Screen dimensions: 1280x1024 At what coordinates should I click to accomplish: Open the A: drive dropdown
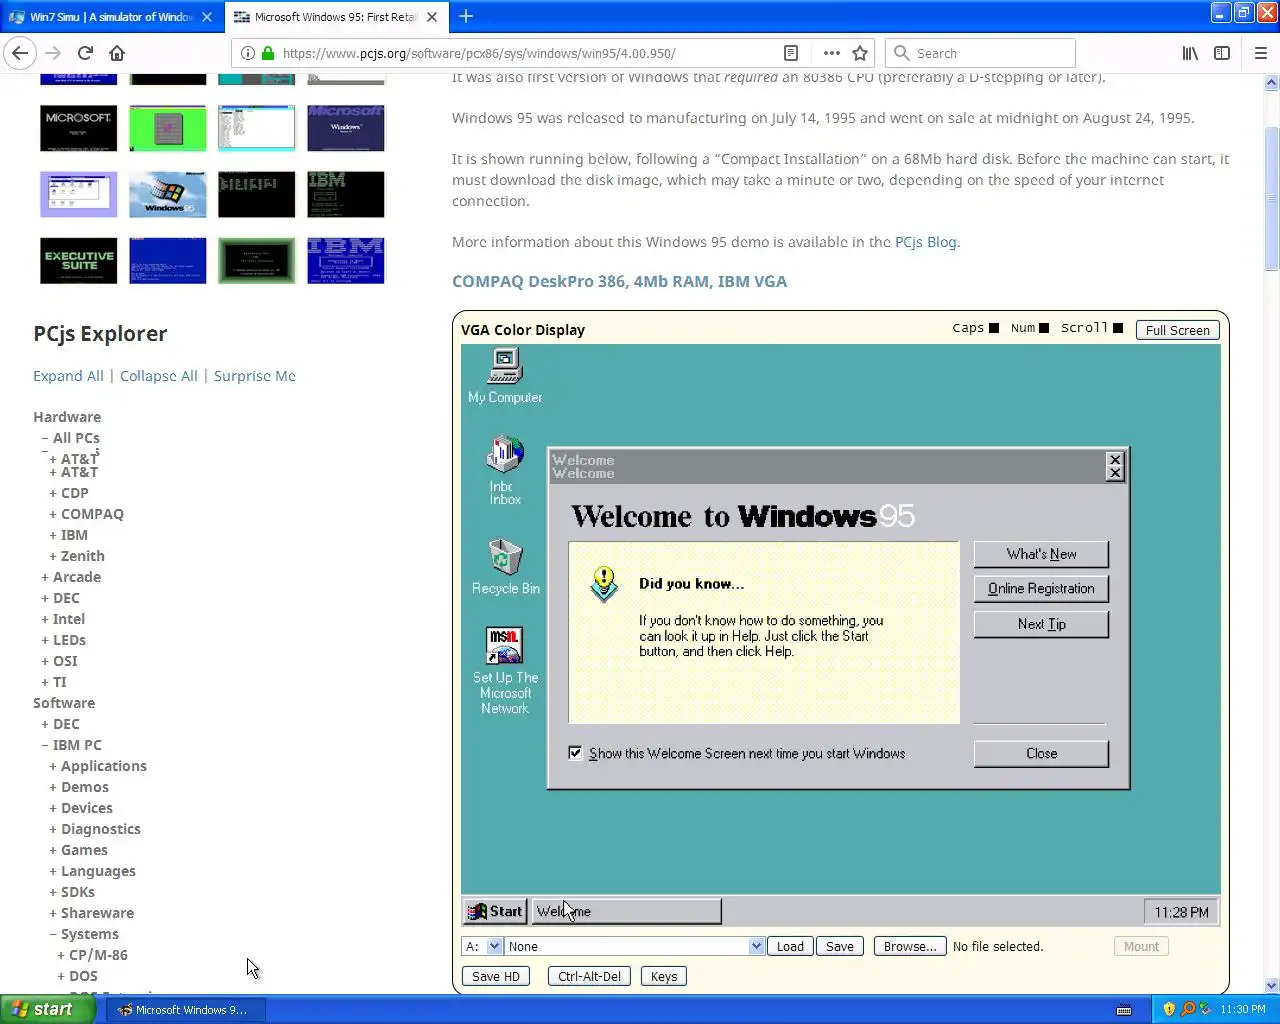pos(482,946)
